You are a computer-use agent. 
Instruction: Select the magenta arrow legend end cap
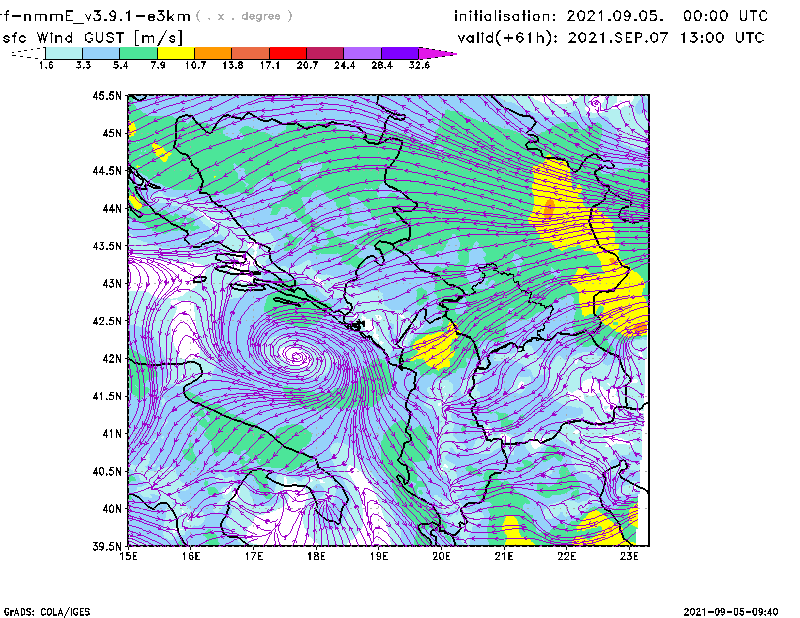tap(437, 53)
